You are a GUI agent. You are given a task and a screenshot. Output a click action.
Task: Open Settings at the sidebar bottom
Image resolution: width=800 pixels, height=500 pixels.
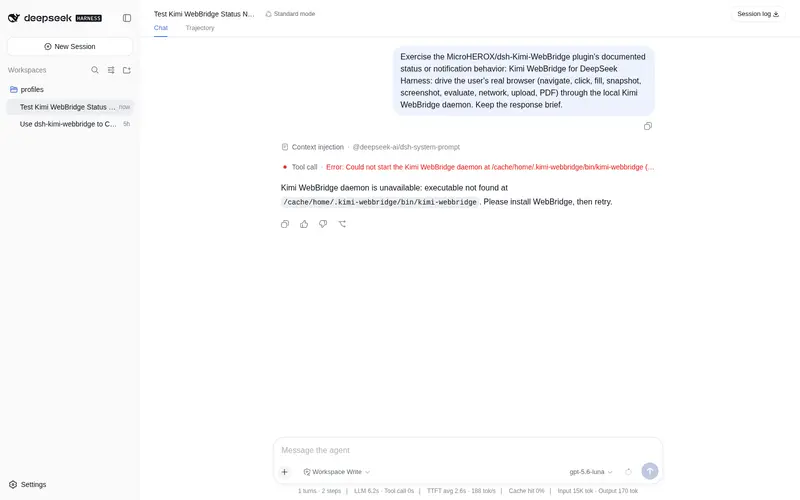pos(28,484)
